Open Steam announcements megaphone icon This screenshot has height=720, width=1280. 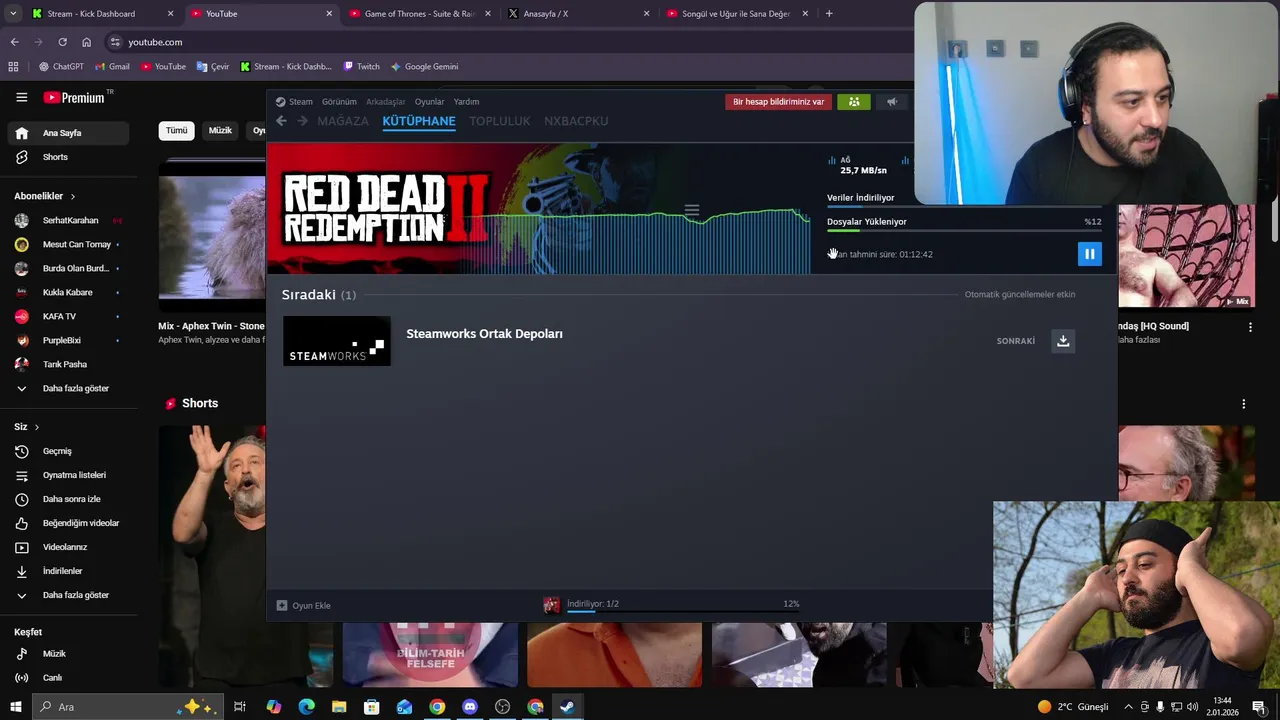coord(892,101)
